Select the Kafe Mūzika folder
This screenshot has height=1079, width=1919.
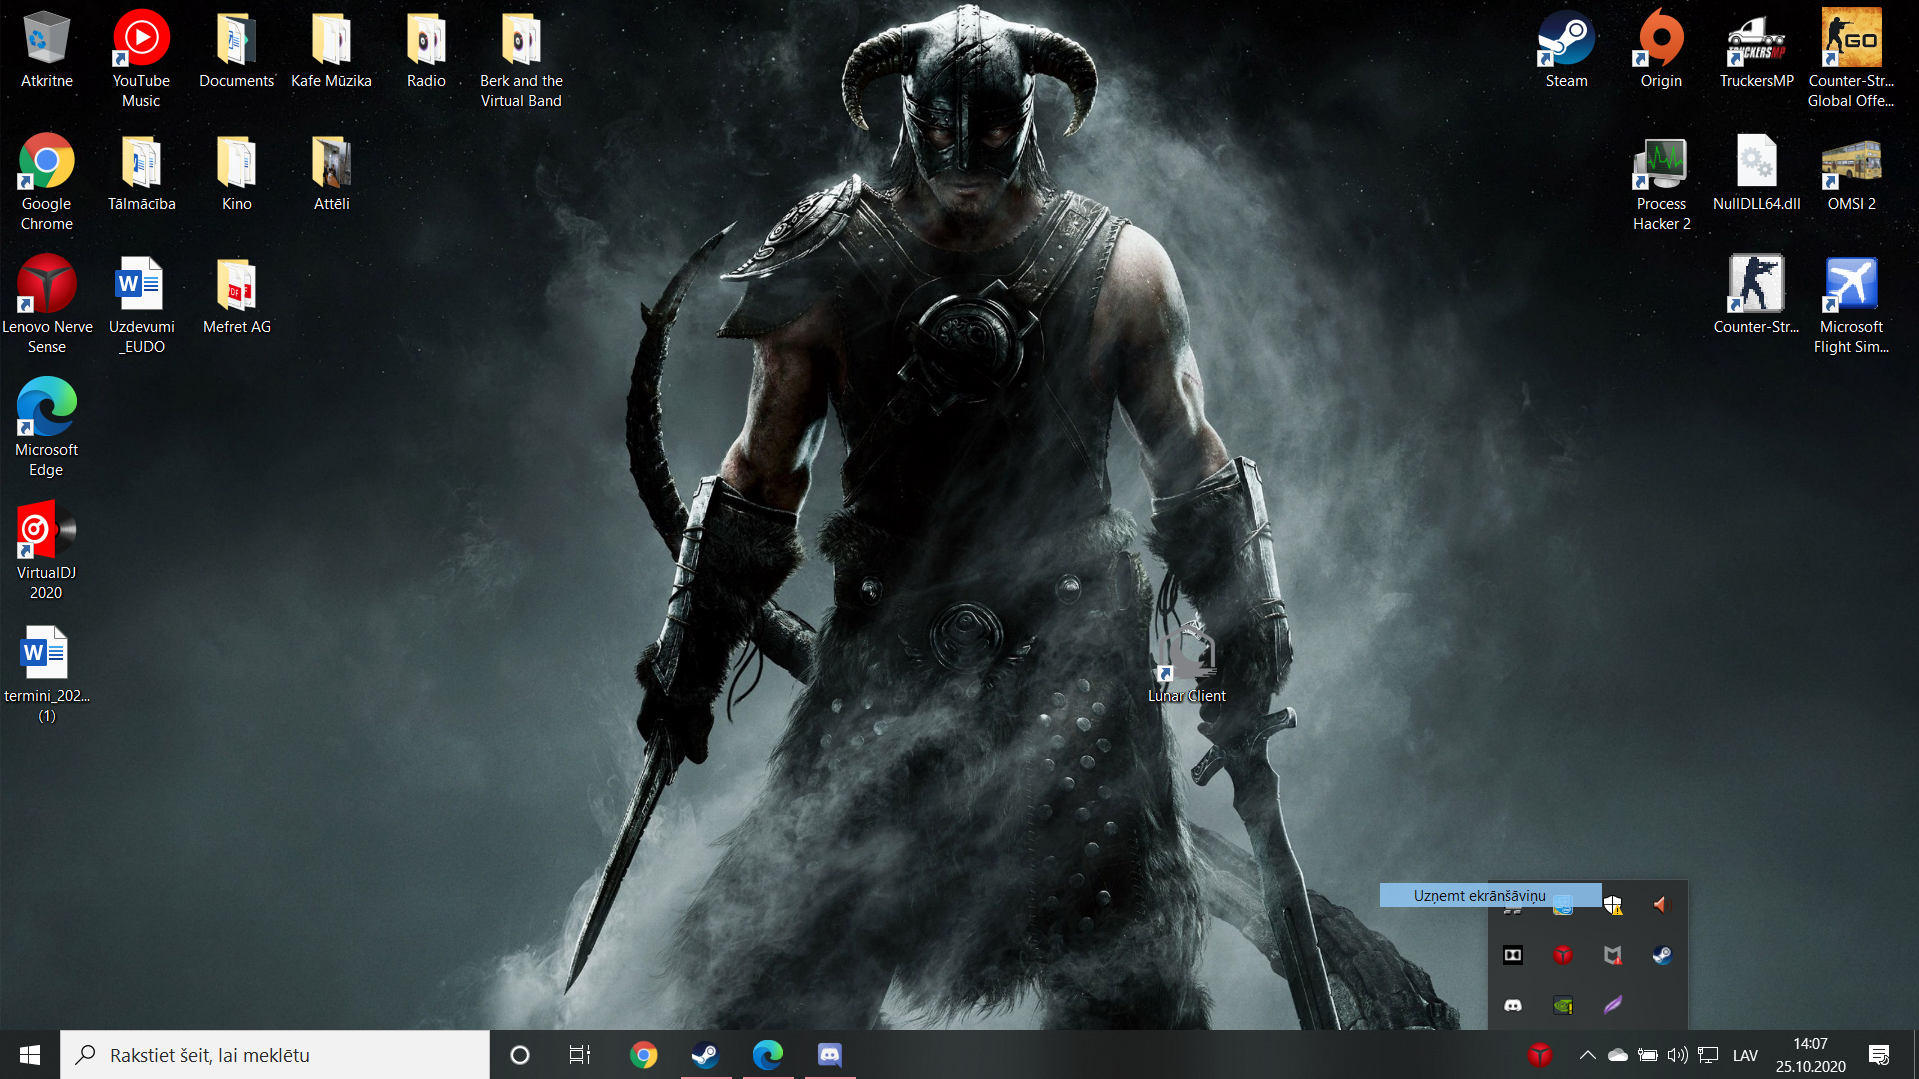(x=331, y=50)
